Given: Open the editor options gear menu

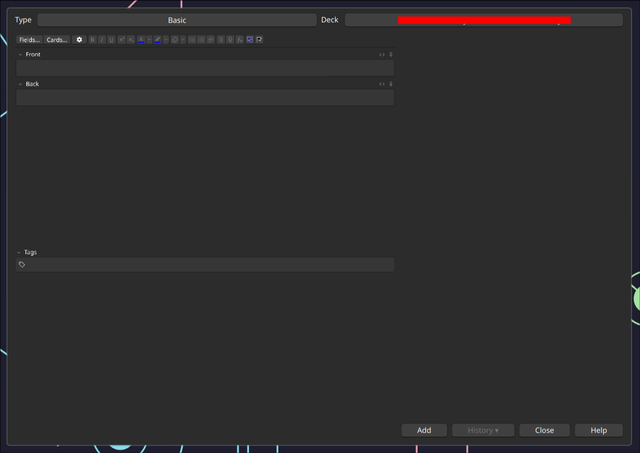Looking at the screenshot, I should [x=79, y=40].
